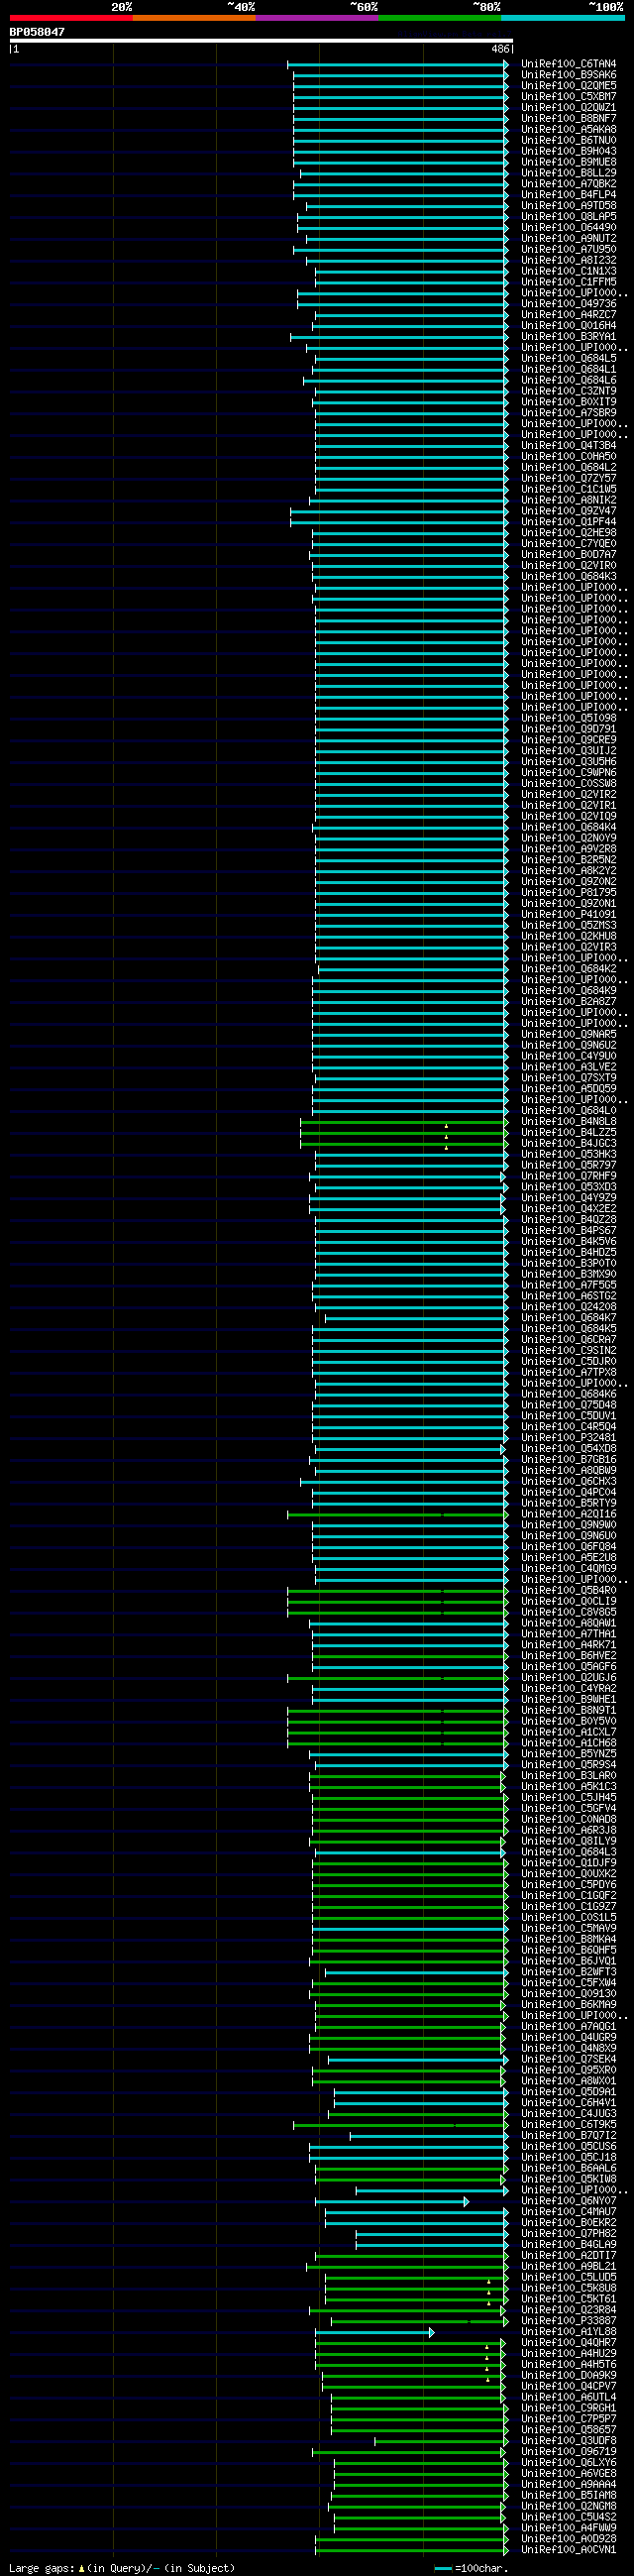Viewport: 634px width, 2576px height.
Task: Select hit UniRef100_P32481
Action: coord(569,1438)
